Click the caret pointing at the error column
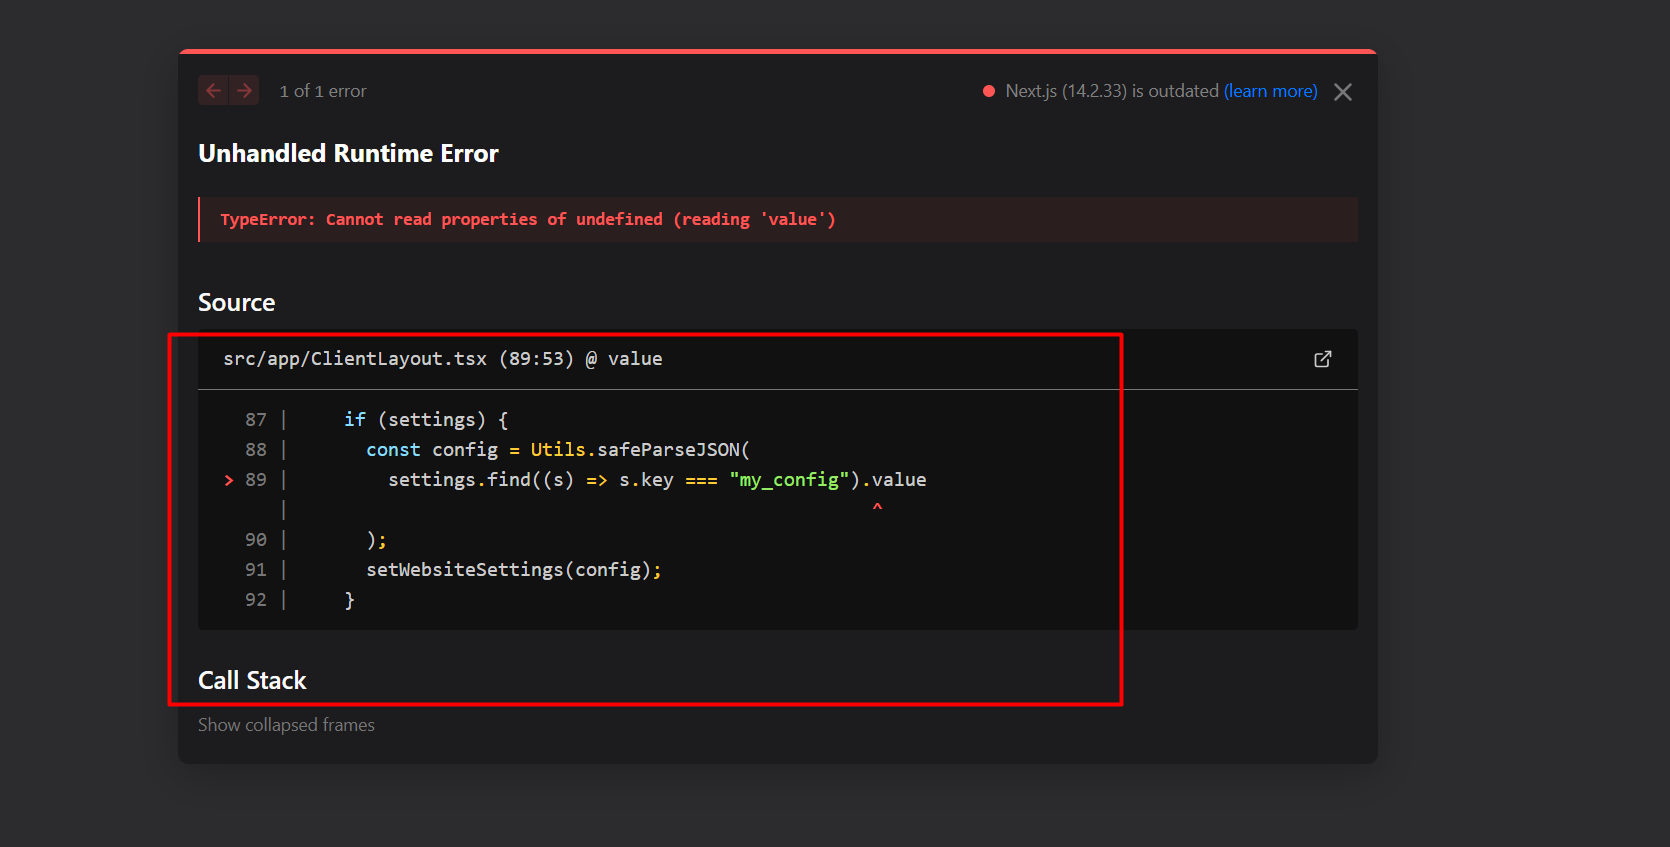 coord(877,508)
